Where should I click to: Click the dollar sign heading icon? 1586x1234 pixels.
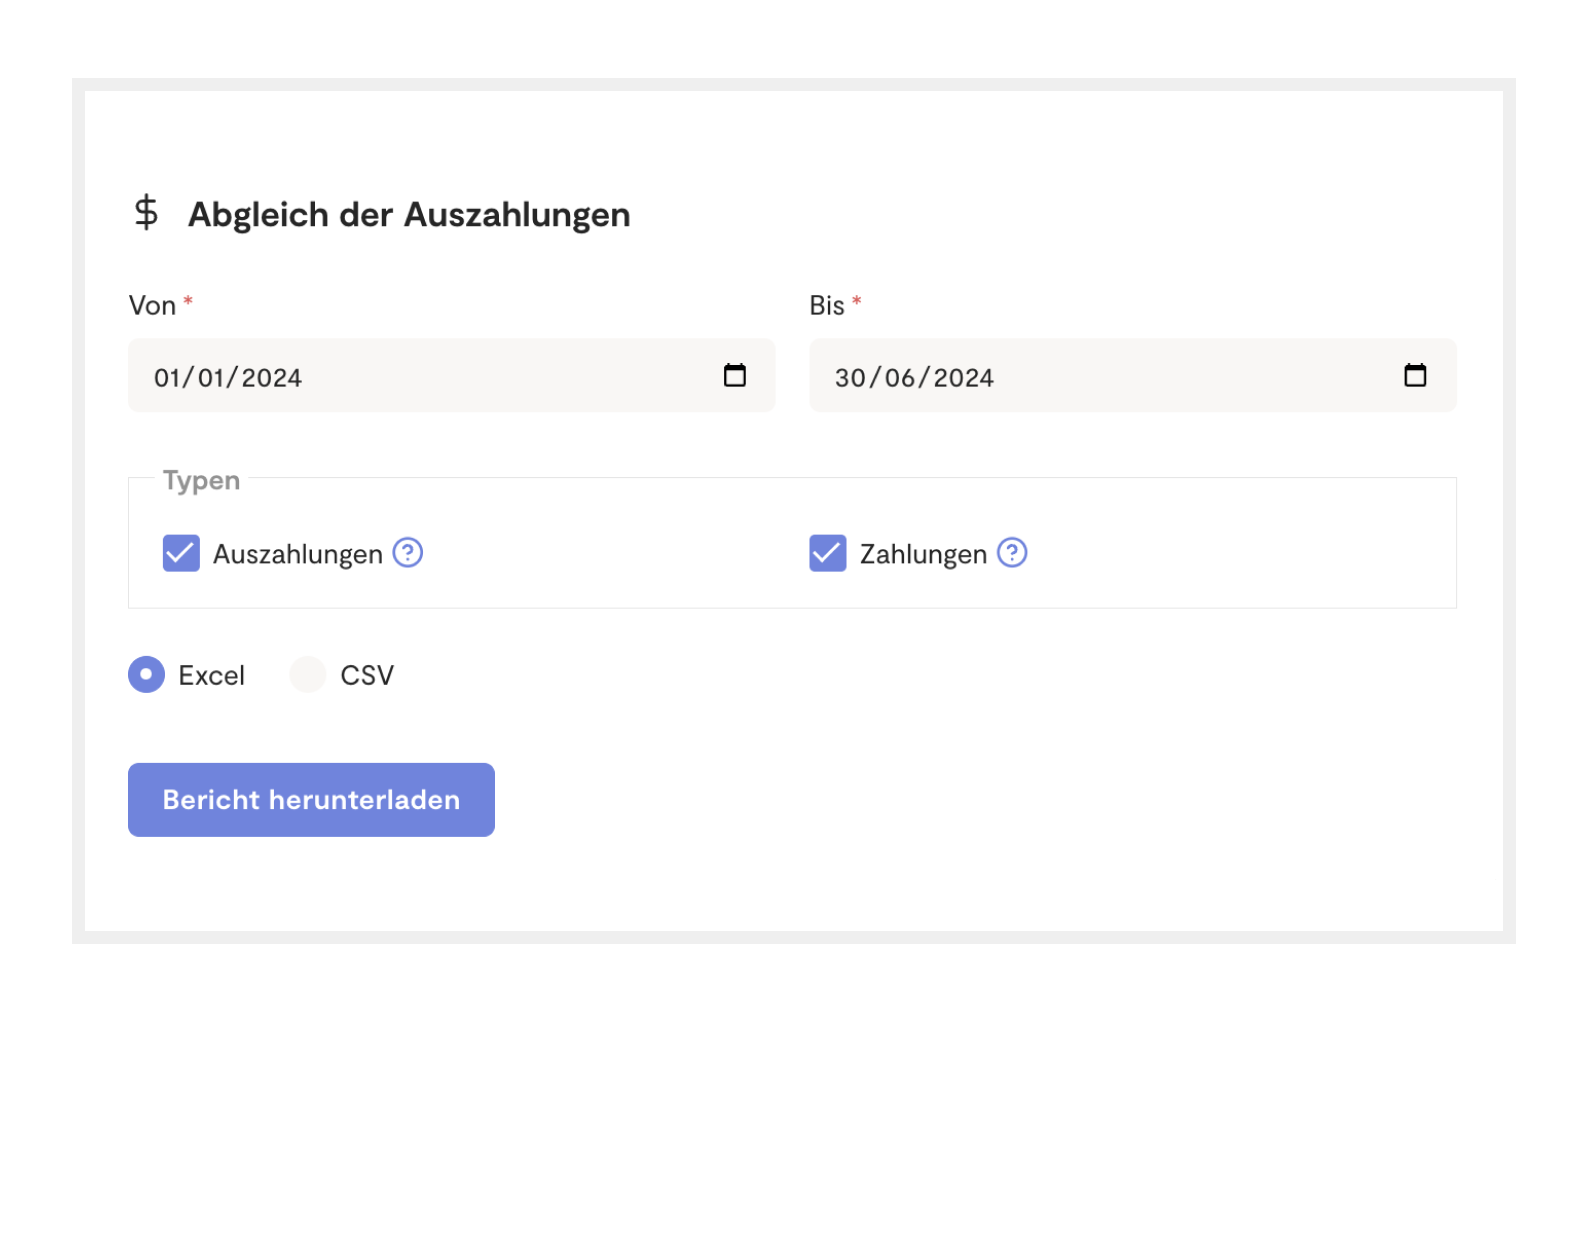point(147,213)
